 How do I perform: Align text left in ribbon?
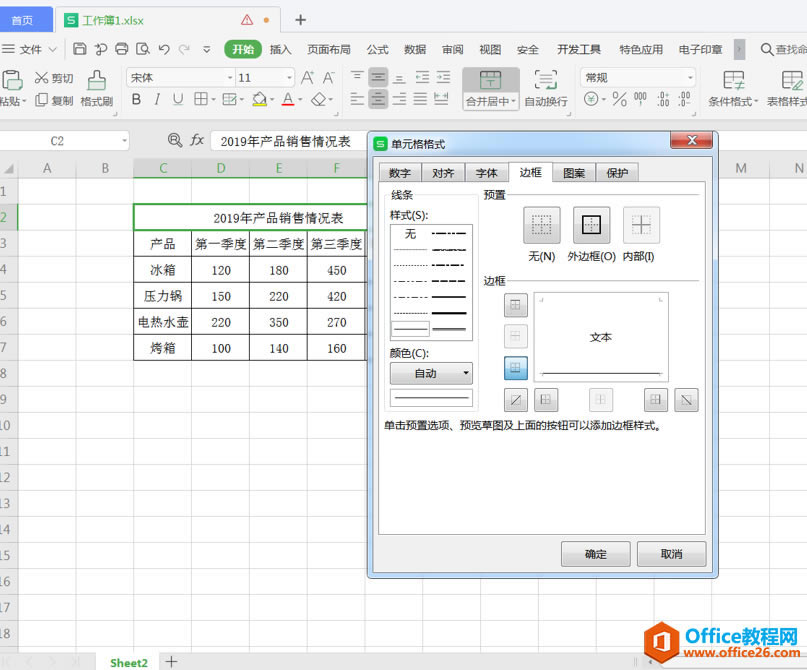pyautogui.click(x=357, y=99)
